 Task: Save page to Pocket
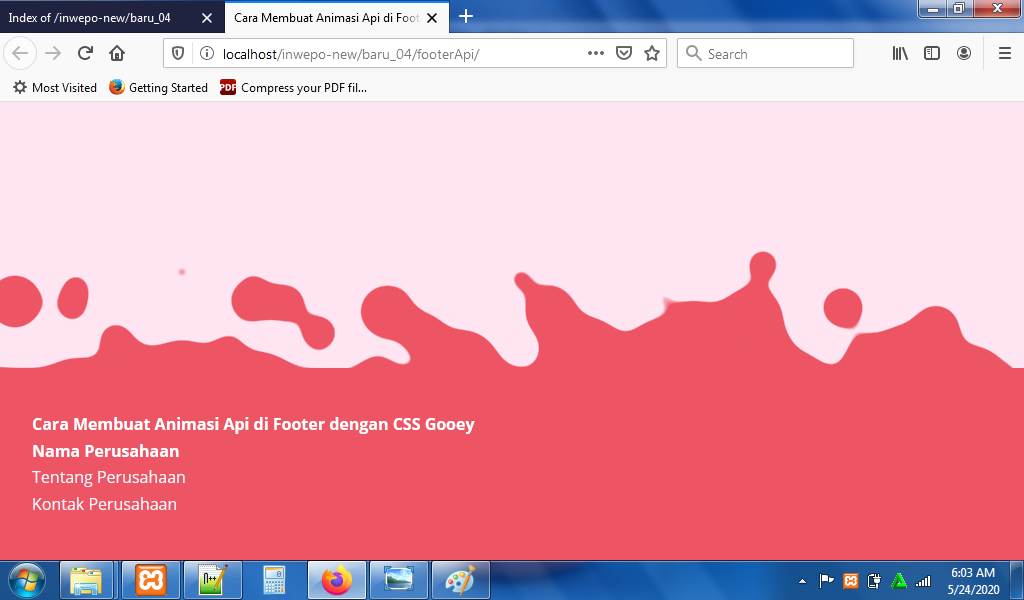624,54
